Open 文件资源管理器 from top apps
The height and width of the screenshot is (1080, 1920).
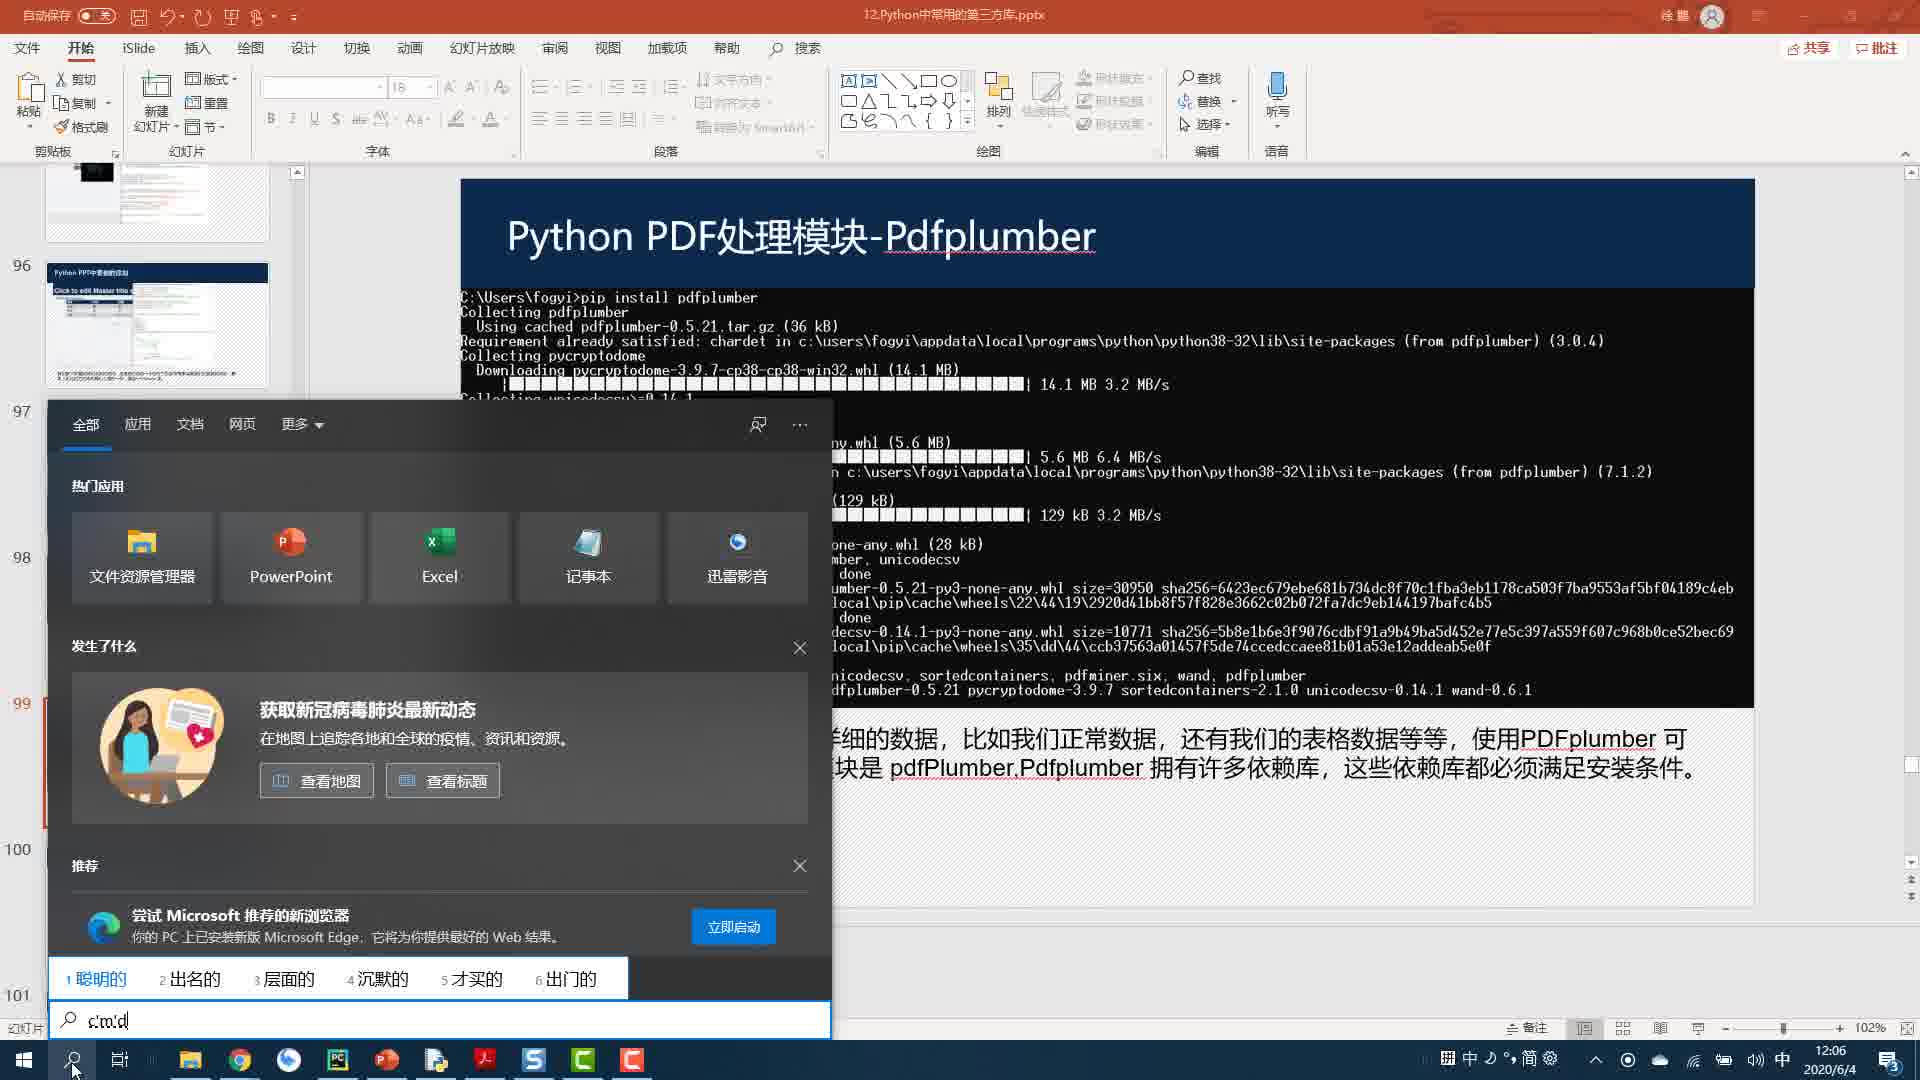(142, 557)
